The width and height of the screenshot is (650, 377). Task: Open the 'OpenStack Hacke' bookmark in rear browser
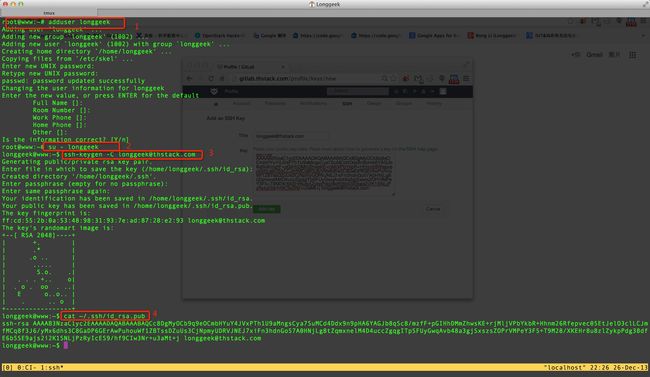click(x=220, y=36)
